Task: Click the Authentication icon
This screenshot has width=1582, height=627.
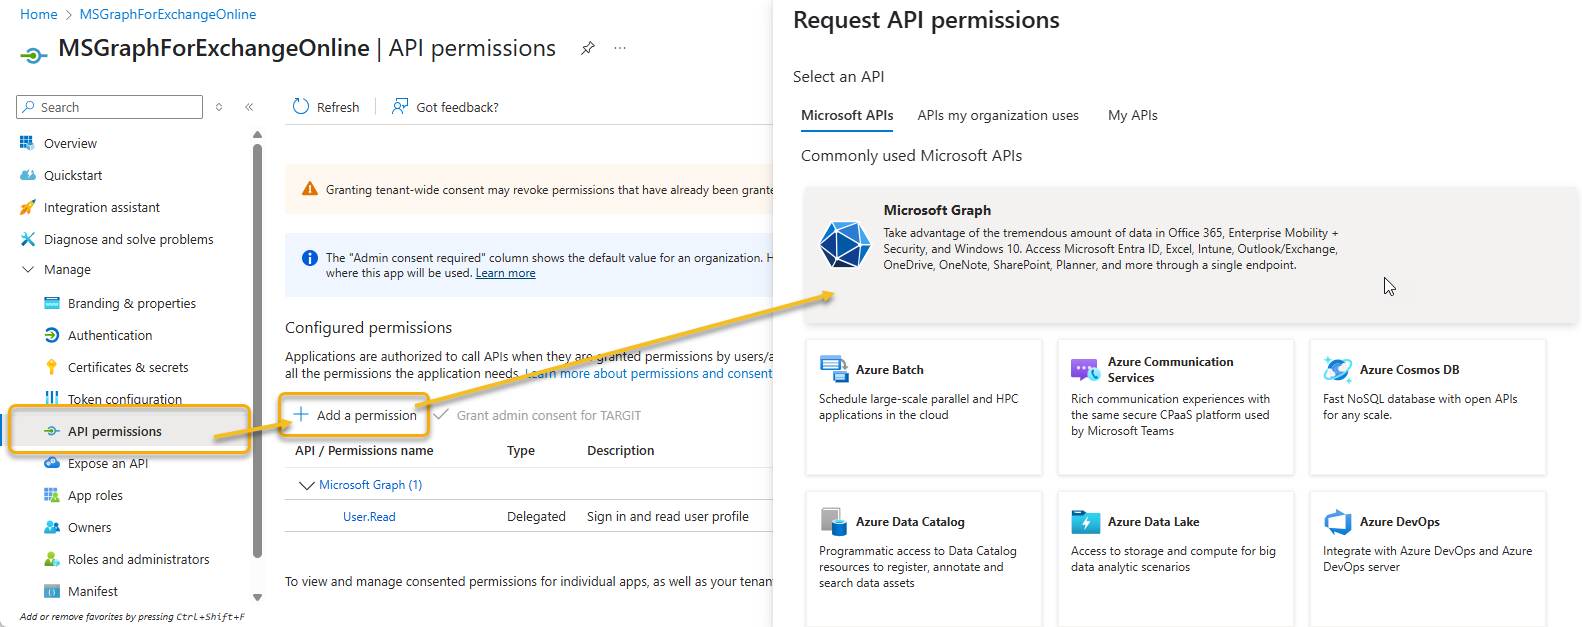Action: click(52, 335)
